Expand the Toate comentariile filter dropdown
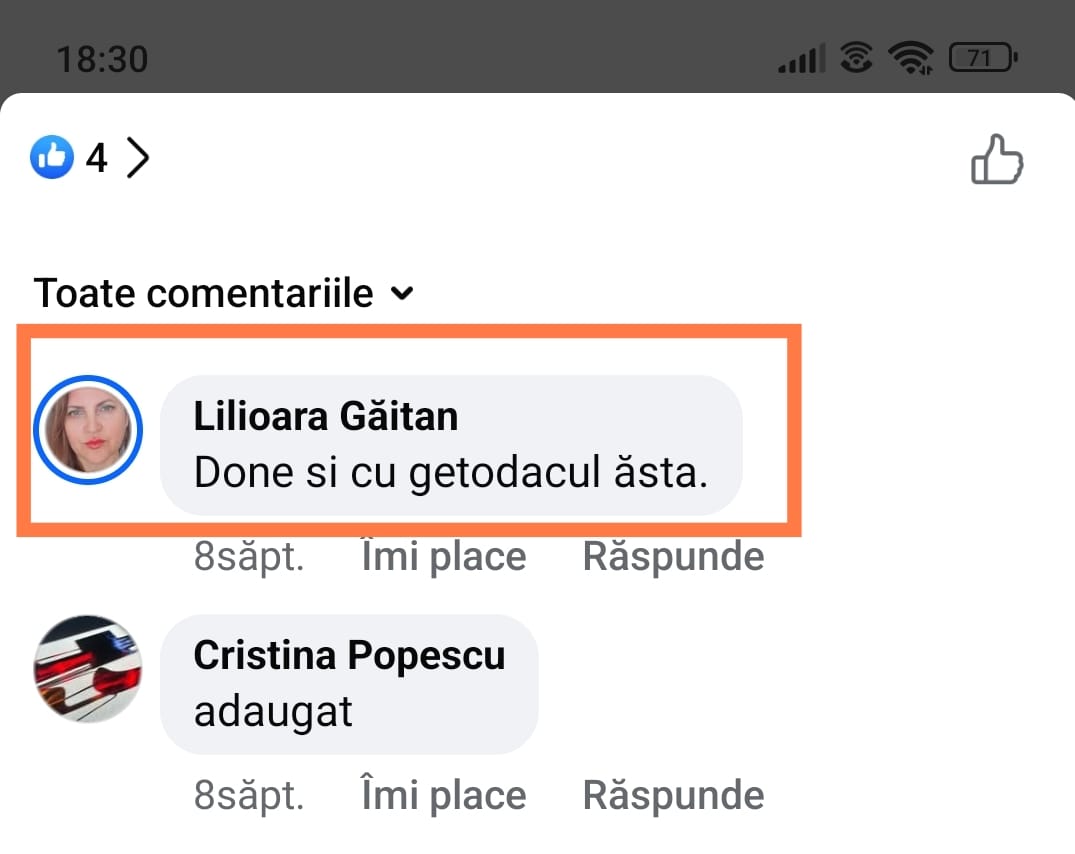 224,293
